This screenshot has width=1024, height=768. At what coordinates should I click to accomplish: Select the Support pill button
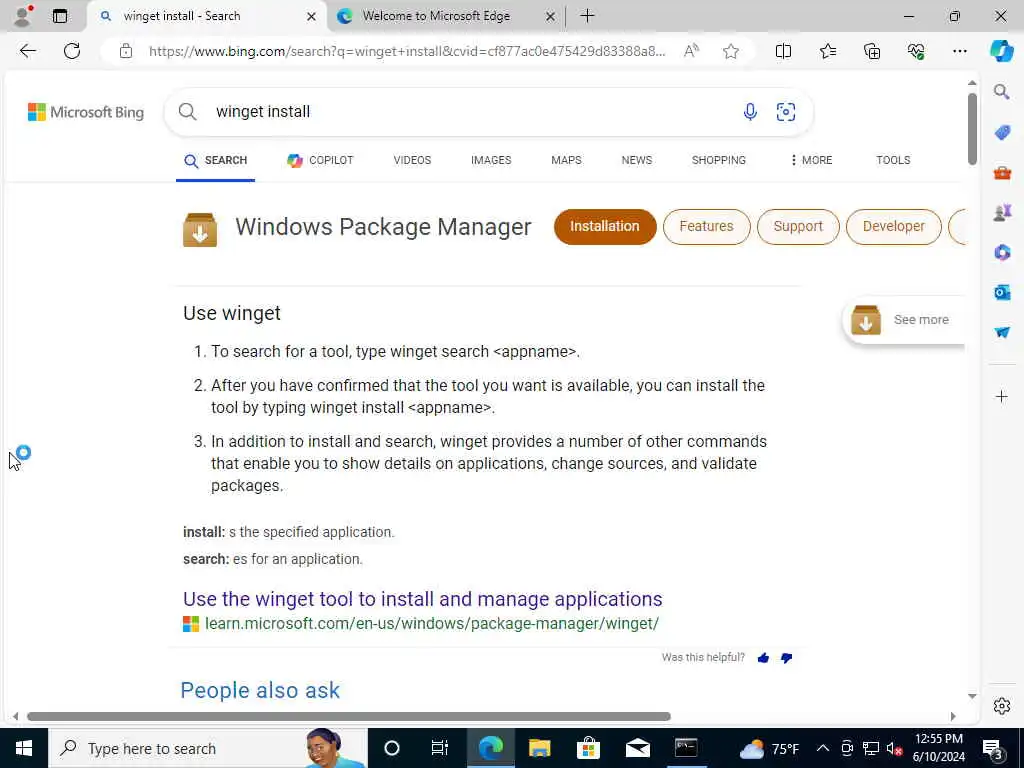click(798, 227)
